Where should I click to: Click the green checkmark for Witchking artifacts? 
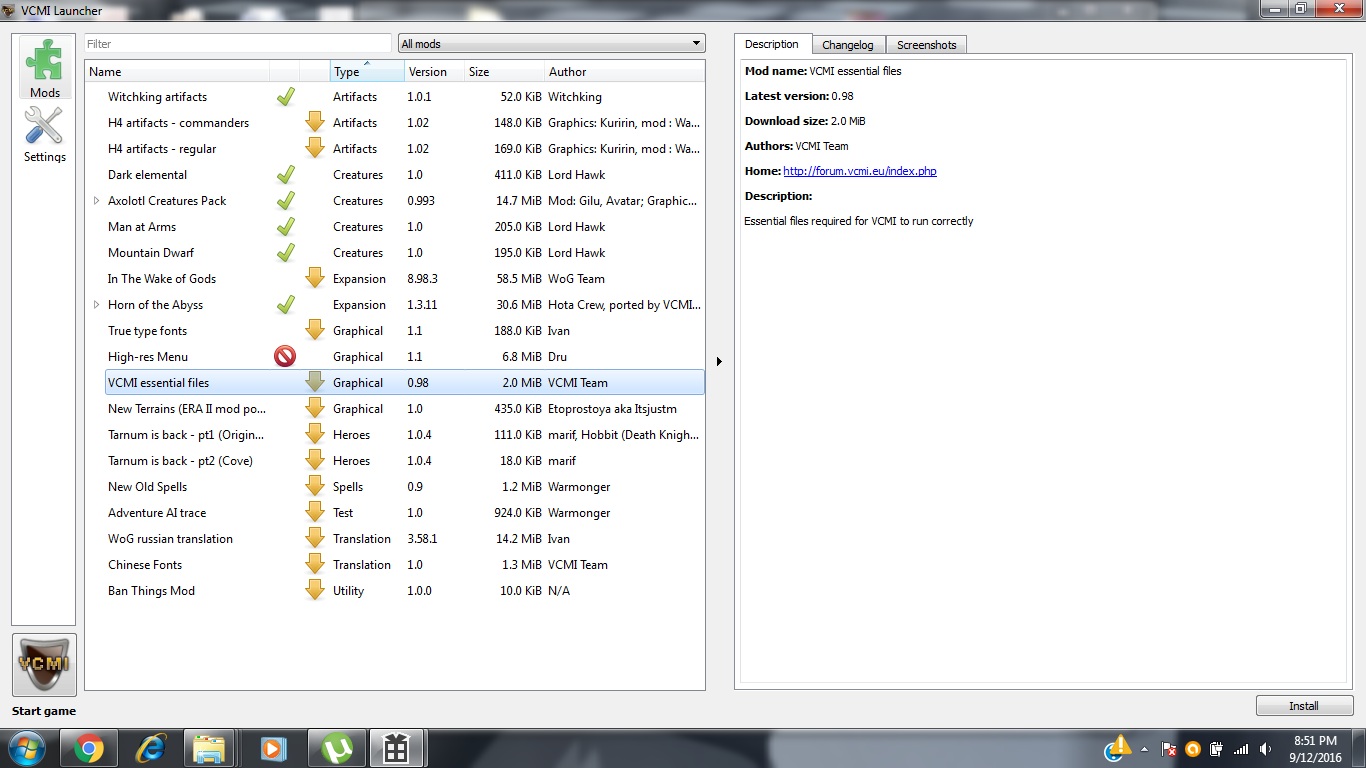click(x=285, y=97)
